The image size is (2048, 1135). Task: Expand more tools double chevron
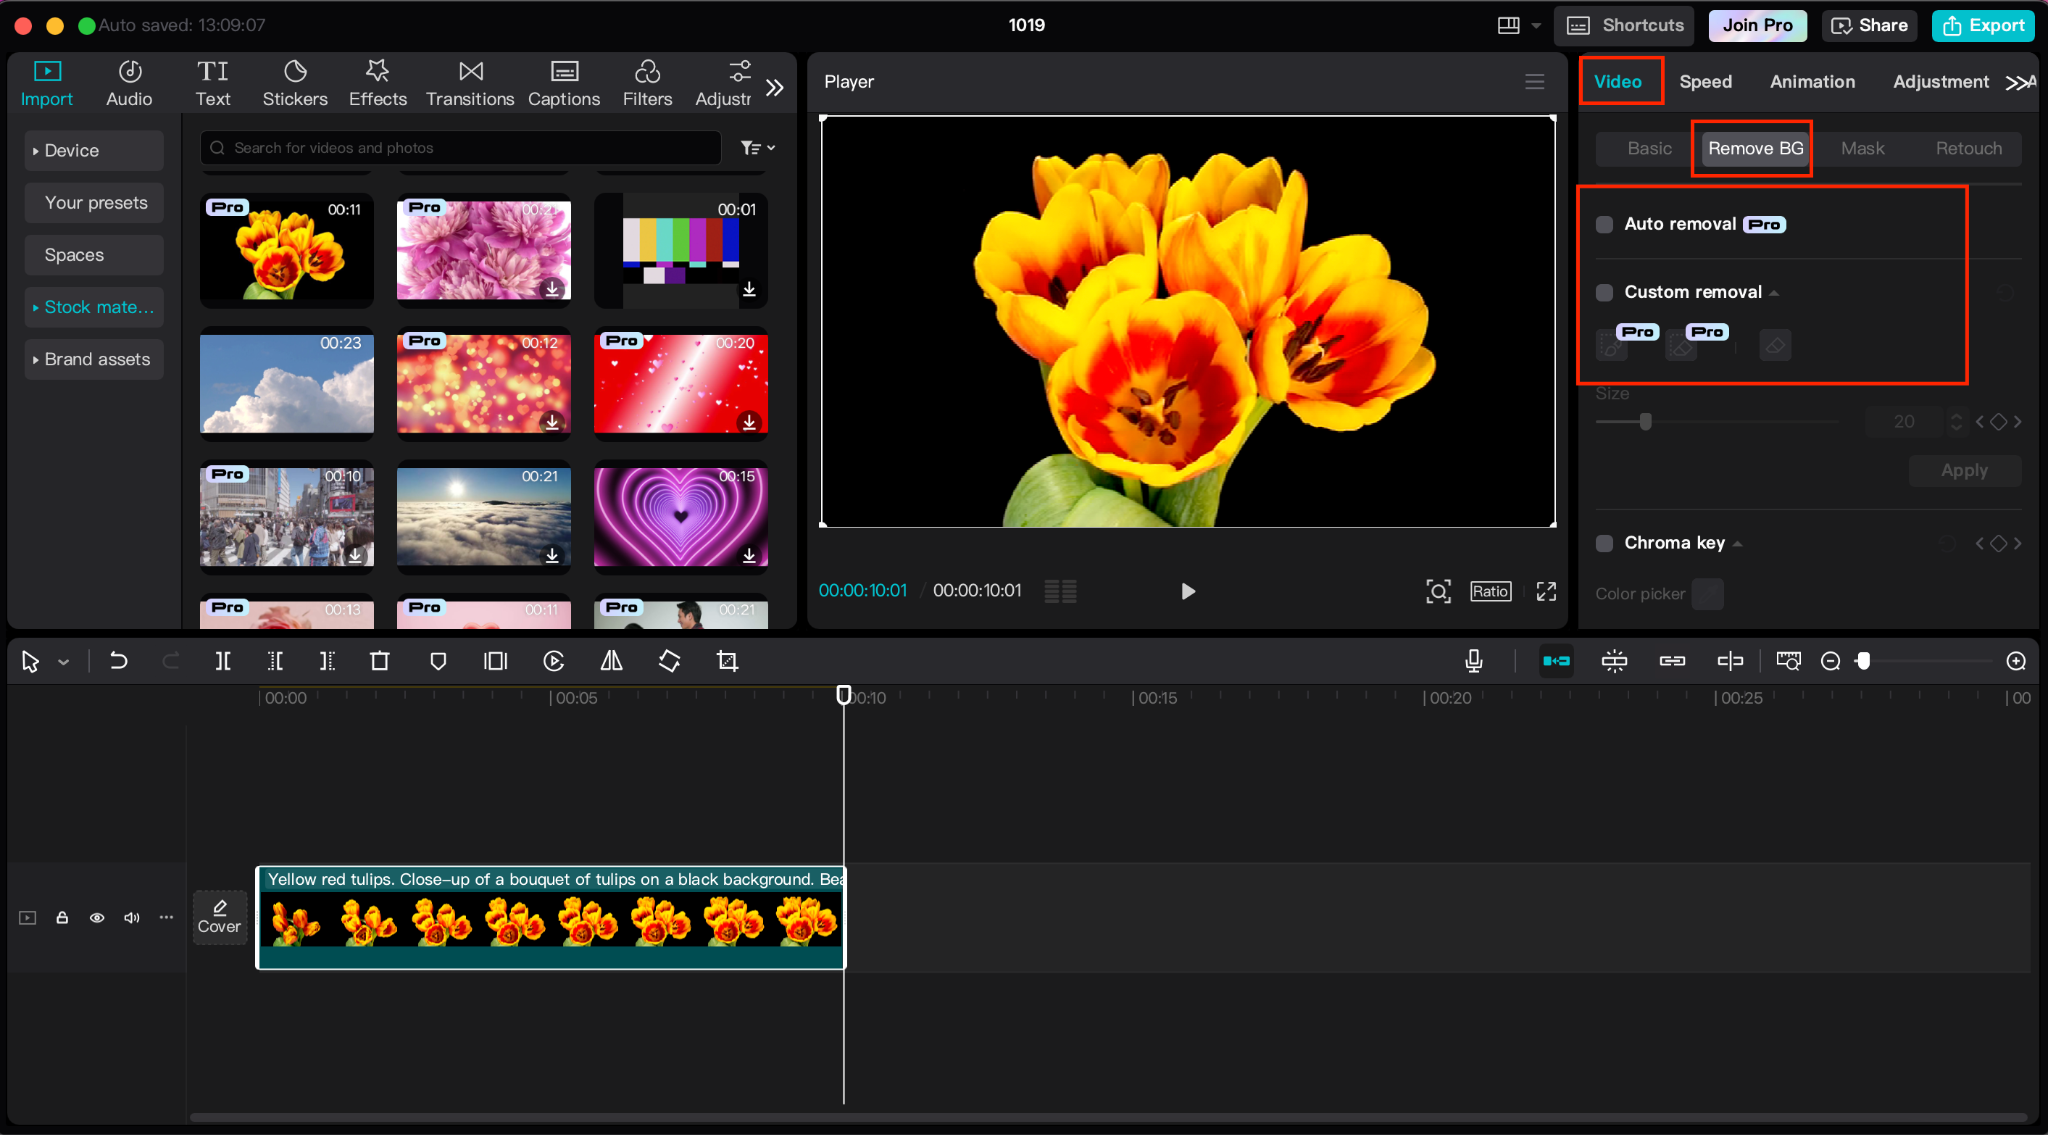[774, 88]
